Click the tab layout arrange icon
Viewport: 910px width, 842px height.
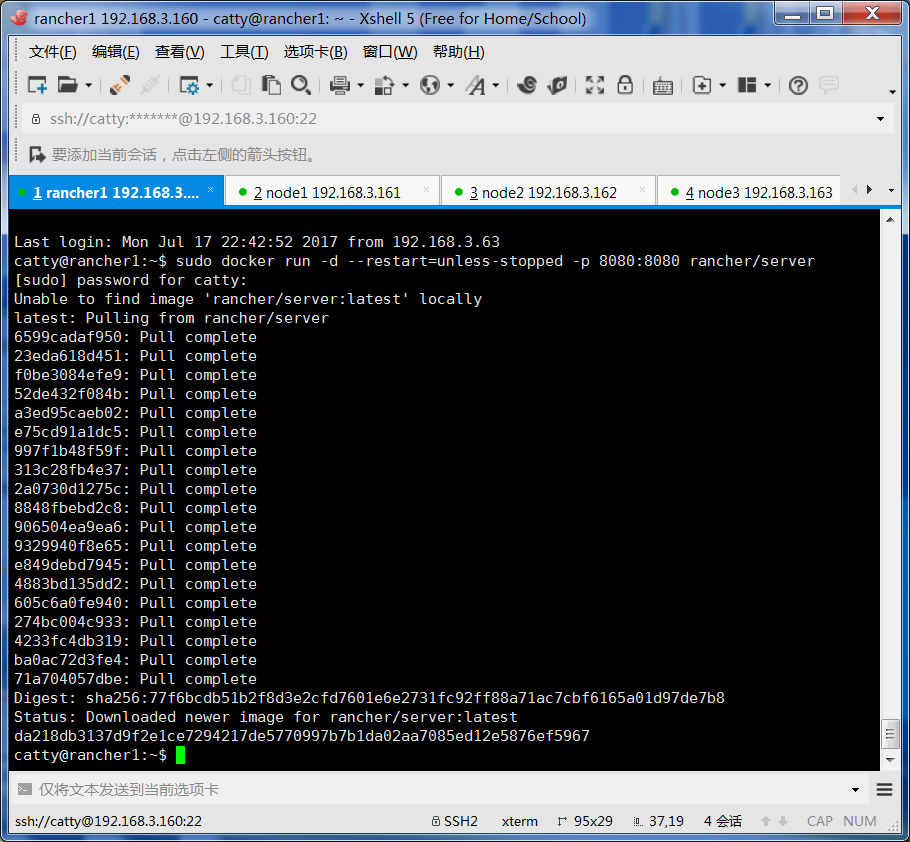(x=747, y=85)
